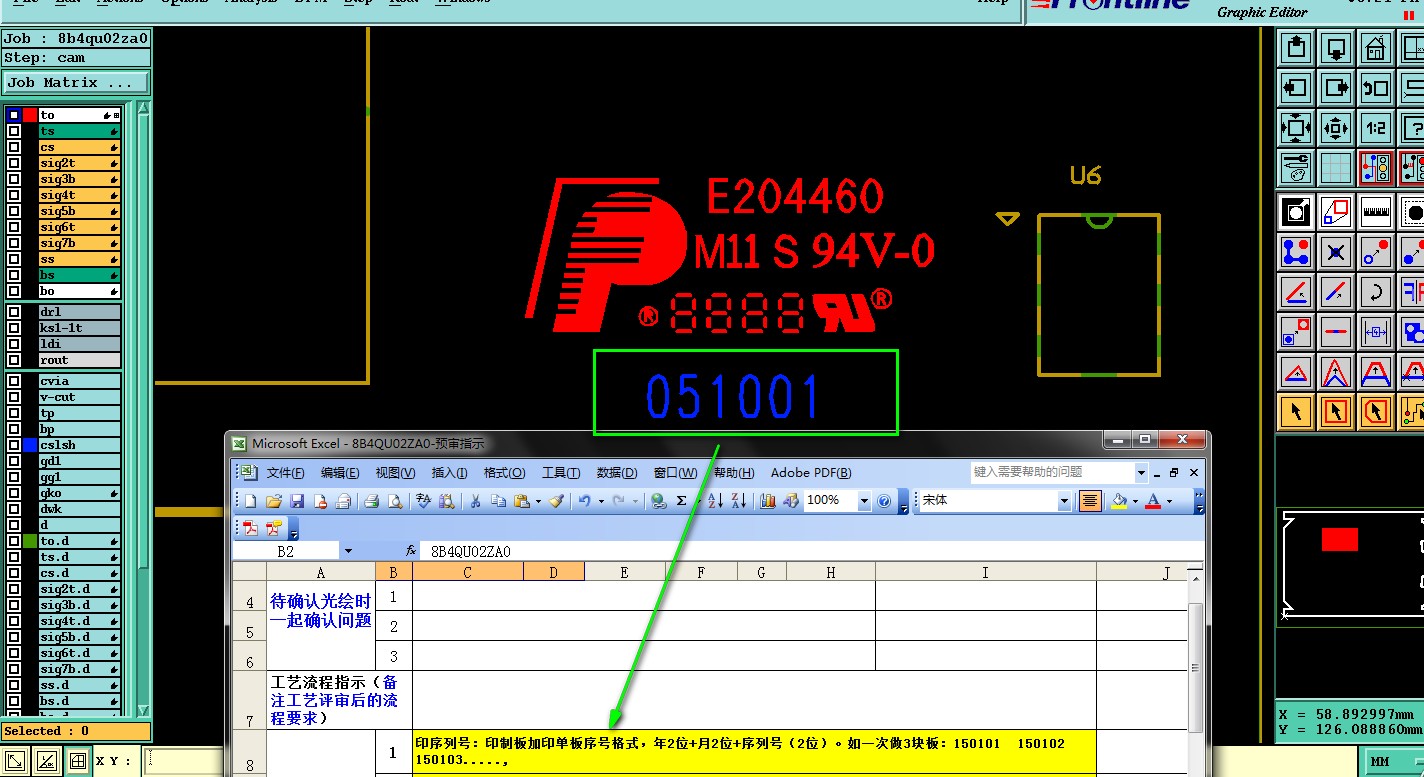This screenshot has height=777, width=1424.
Task: Open the fill color dropdown arrow
Action: click(x=1134, y=501)
